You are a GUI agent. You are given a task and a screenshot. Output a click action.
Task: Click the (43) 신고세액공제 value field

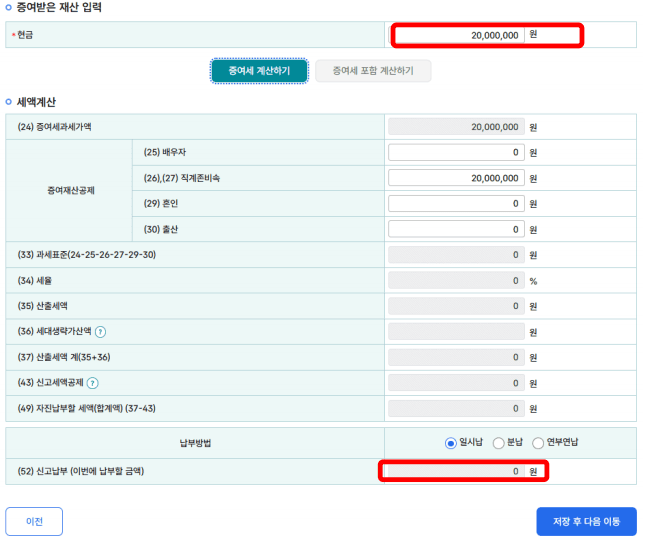(x=456, y=383)
